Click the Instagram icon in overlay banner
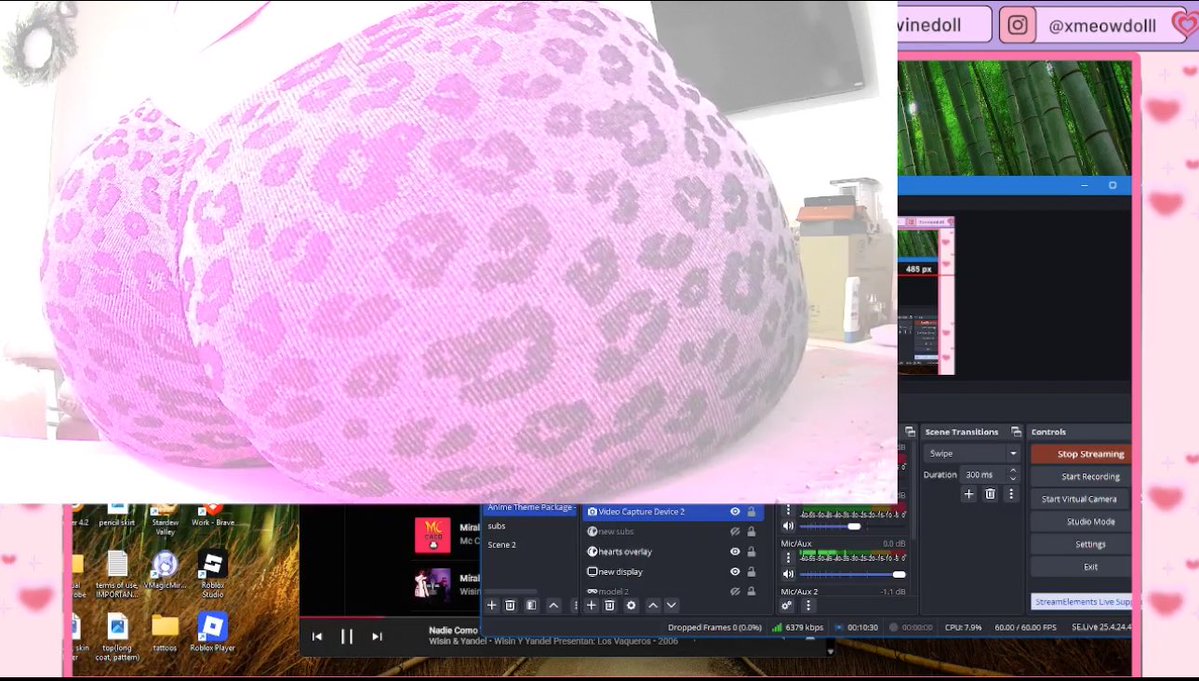This screenshot has width=1199, height=681. (1017, 25)
